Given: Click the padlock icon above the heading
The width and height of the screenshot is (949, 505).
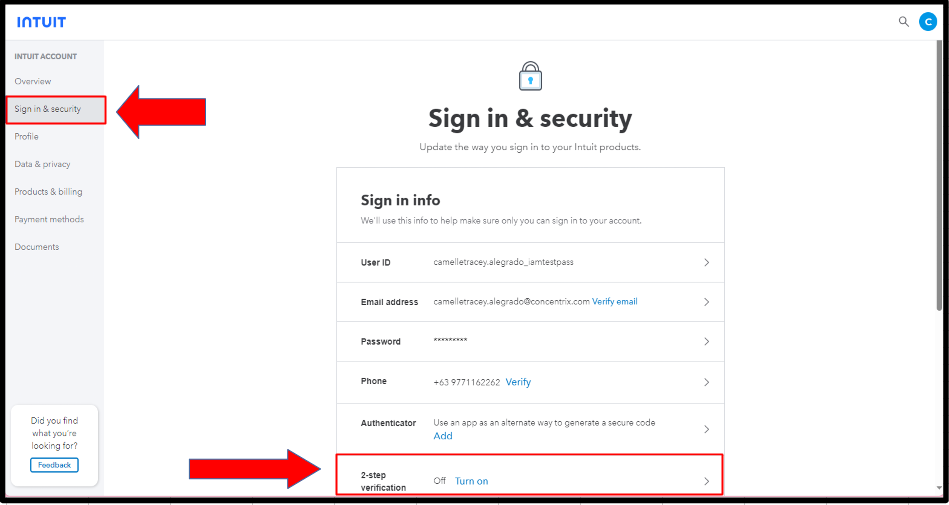Looking at the screenshot, I should coord(529,76).
